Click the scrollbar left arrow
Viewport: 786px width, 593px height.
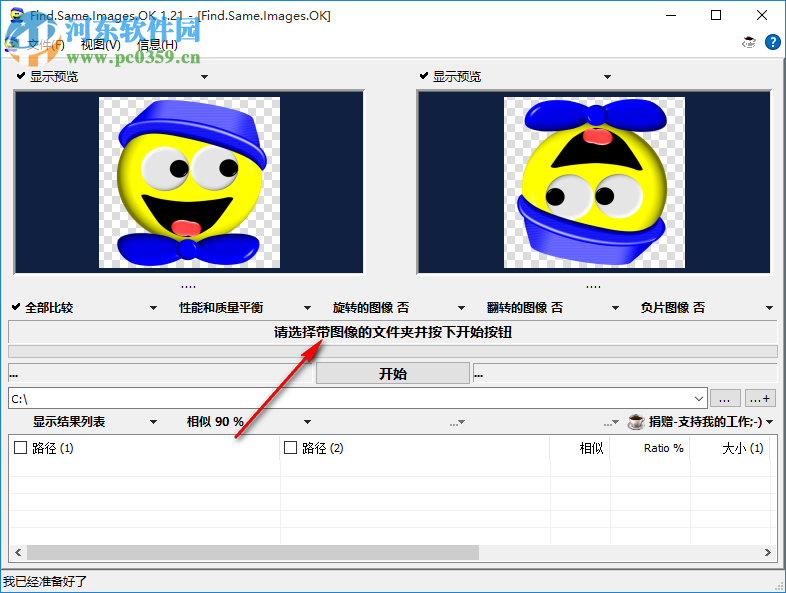pyautogui.click(x=18, y=552)
